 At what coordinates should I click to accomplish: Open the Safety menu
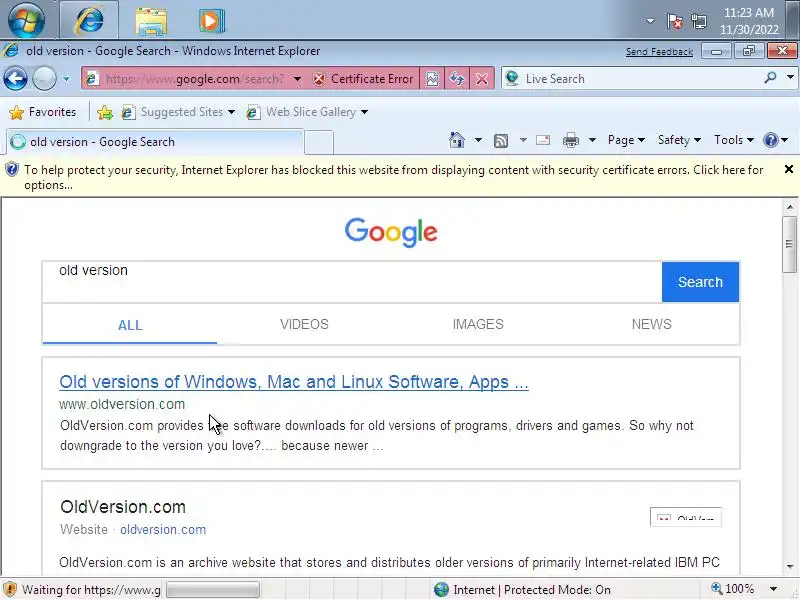[679, 140]
